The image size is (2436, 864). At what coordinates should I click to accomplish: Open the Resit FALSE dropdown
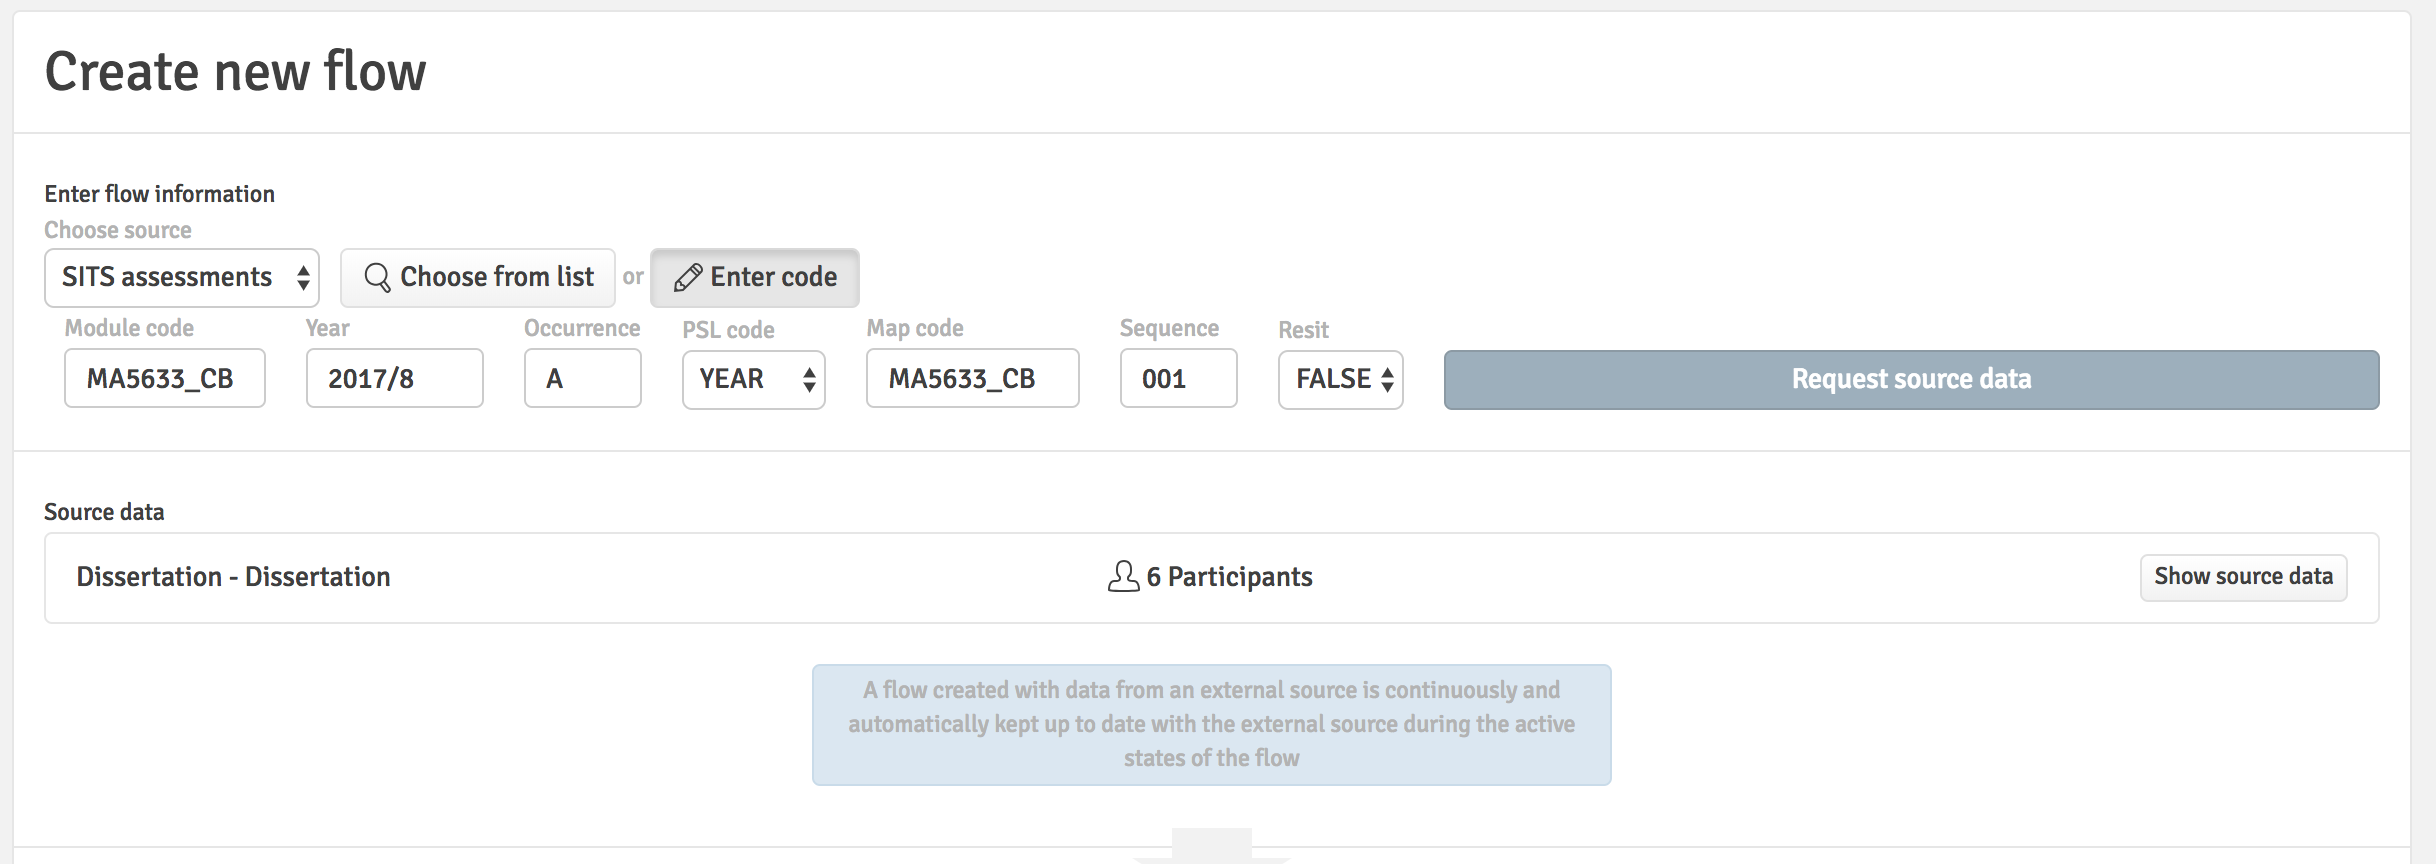coord(1341,379)
